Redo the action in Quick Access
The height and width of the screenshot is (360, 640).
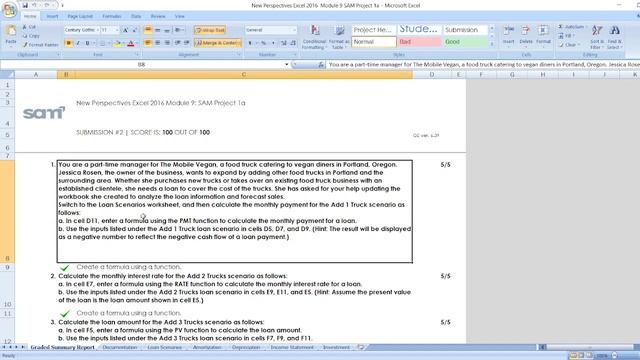(47, 5)
